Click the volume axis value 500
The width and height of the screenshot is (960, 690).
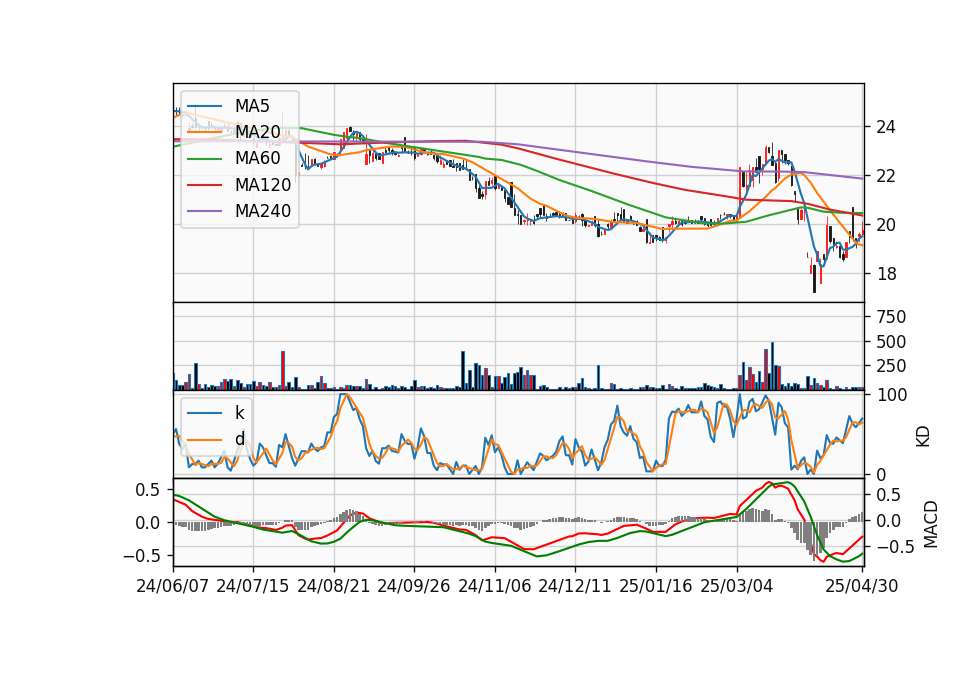pos(891,342)
